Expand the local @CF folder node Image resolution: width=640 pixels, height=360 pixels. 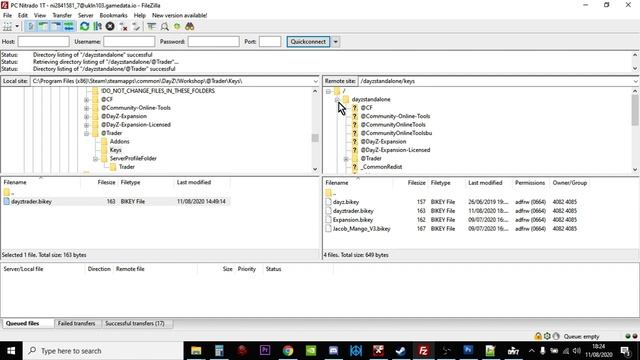pos(87,100)
